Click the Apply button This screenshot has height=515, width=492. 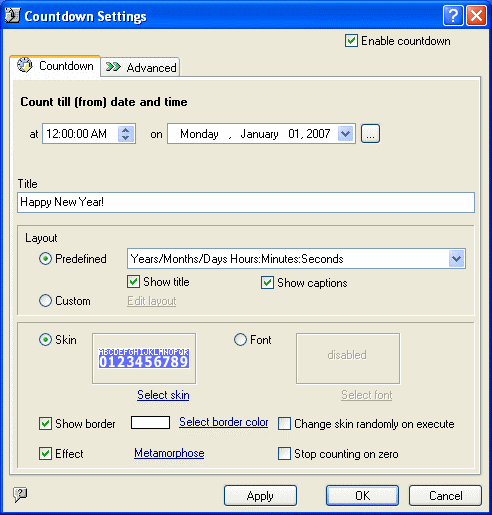260,496
